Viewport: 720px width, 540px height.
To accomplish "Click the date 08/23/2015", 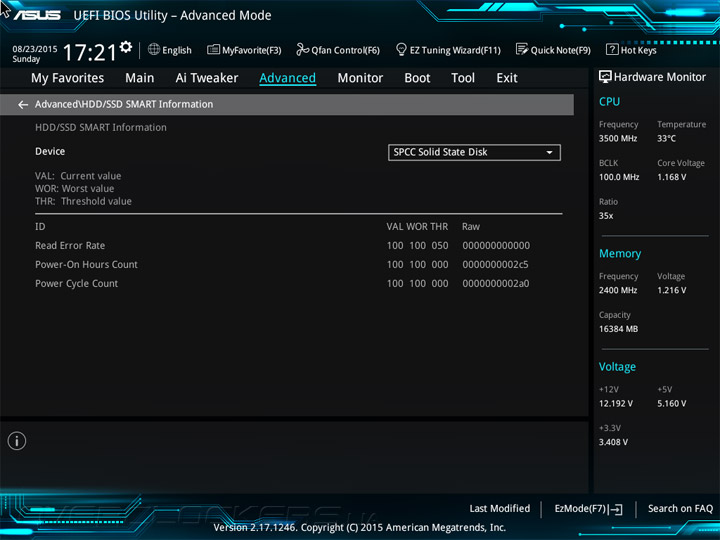I will [35, 48].
